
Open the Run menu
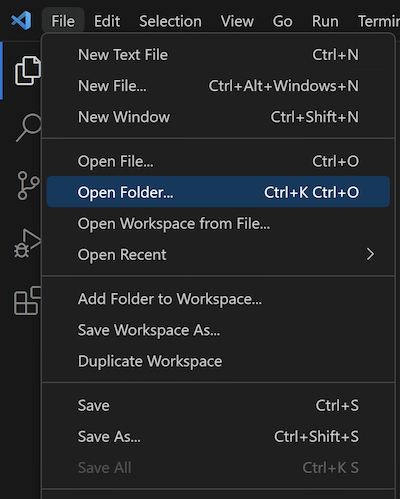pyautogui.click(x=325, y=21)
